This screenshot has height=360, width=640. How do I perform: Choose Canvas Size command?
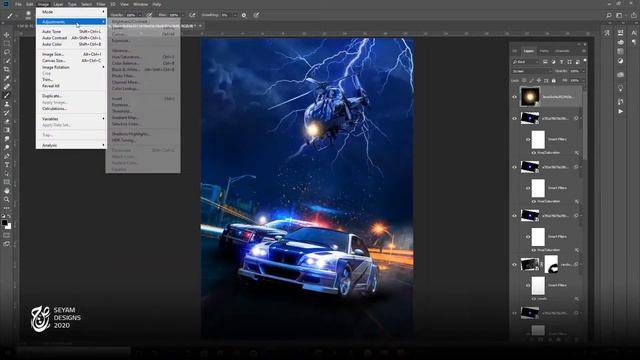pyautogui.click(x=71, y=60)
